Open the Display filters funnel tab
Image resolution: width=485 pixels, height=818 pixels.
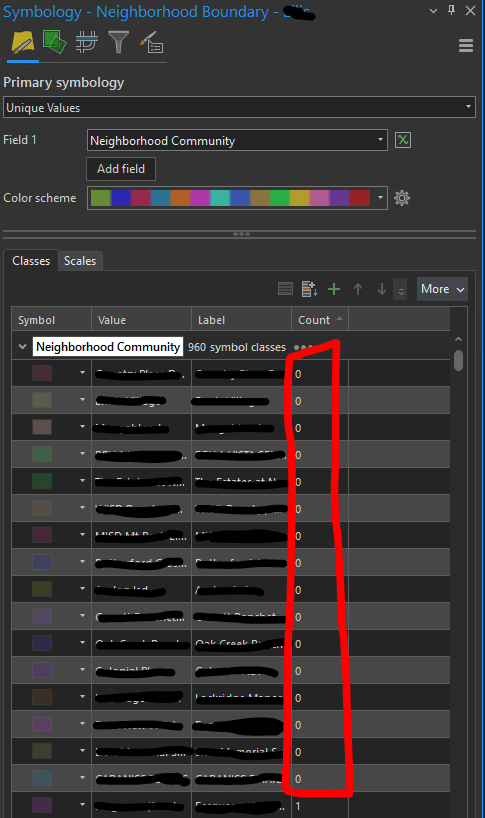pyautogui.click(x=118, y=42)
